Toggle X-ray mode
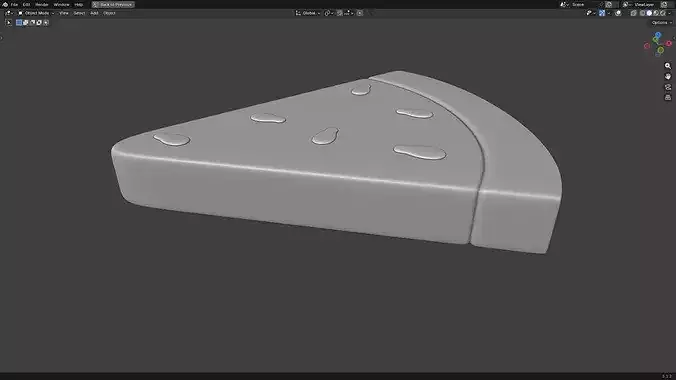The height and width of the screenshot is (380, 676). (633, 13)
